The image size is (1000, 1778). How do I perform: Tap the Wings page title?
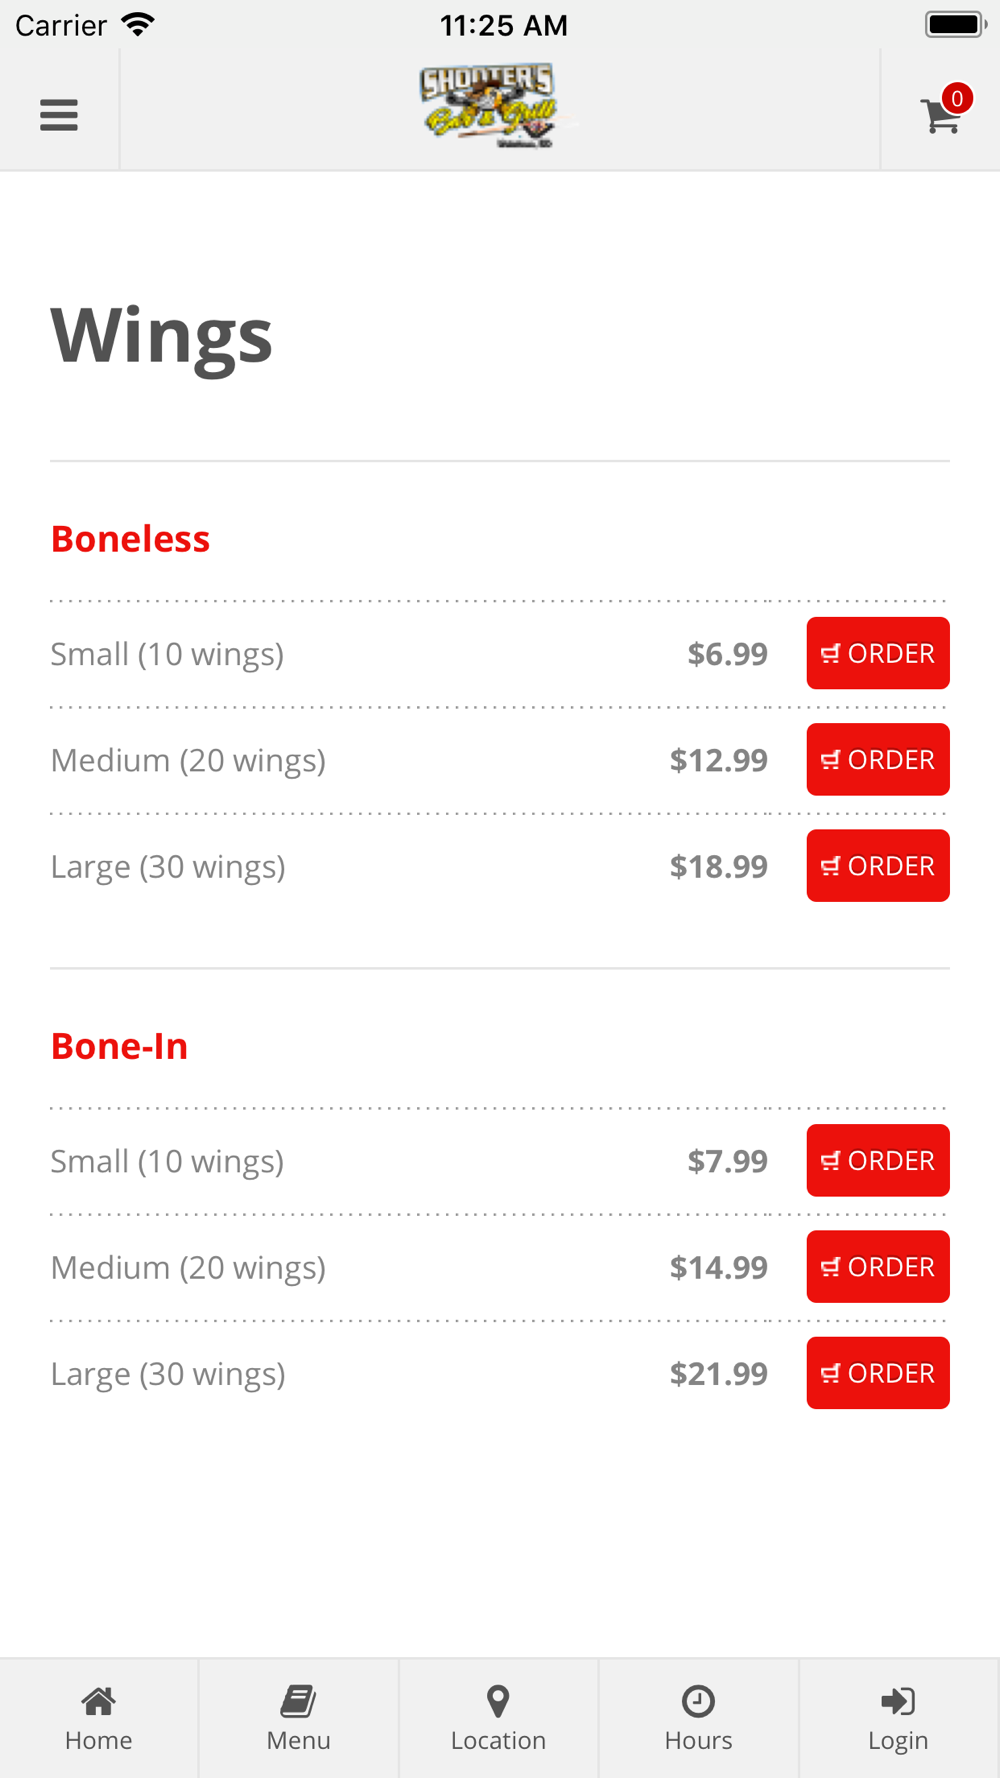pyautogui.click(x=161, y=335)
